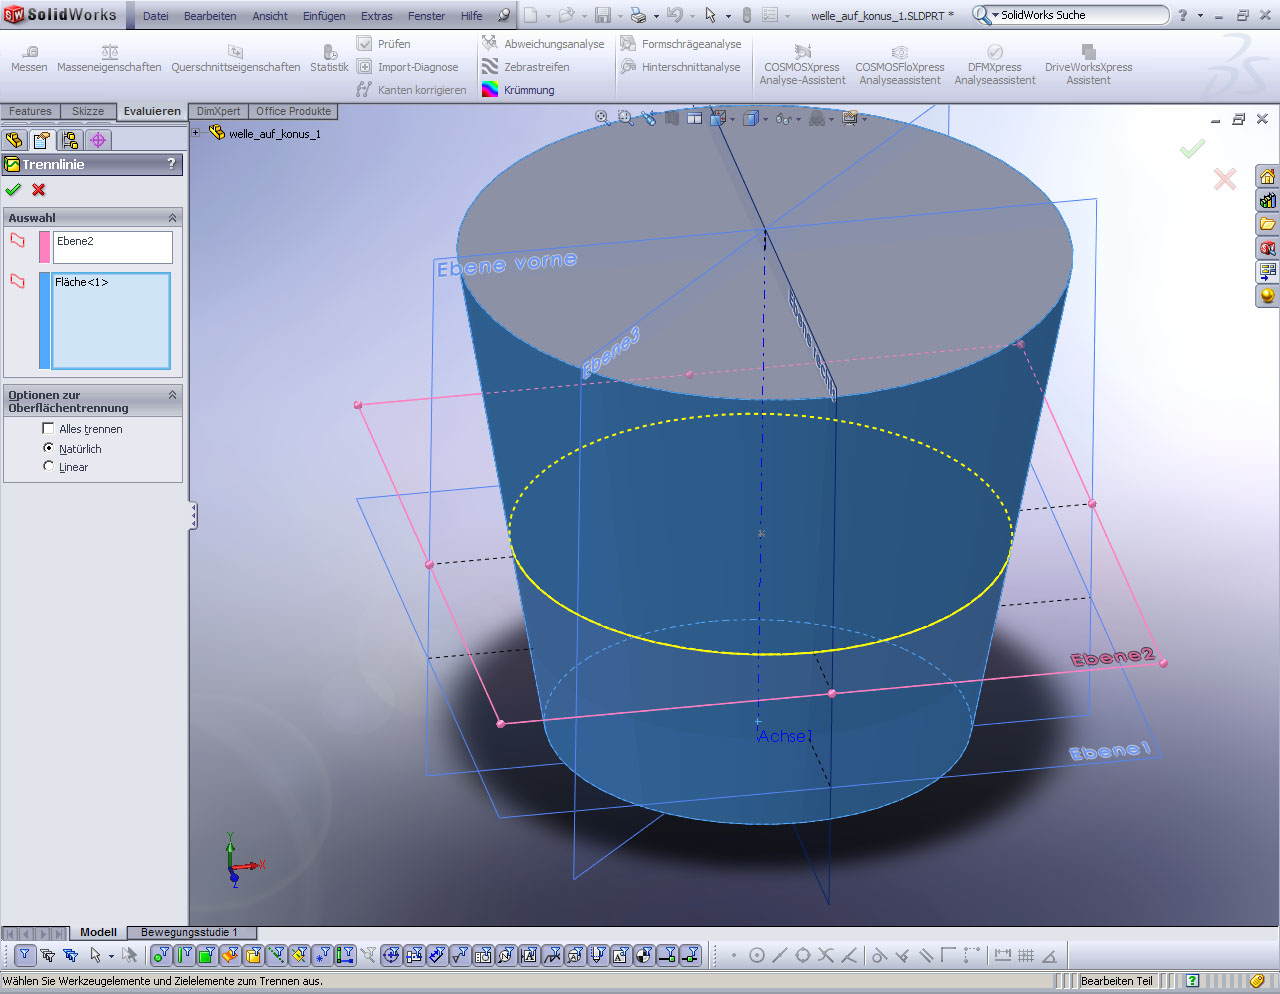Open Masseneigenschaften mass properties tool
The height and width of the screenshot is (994, 1280).
[109, 59]
